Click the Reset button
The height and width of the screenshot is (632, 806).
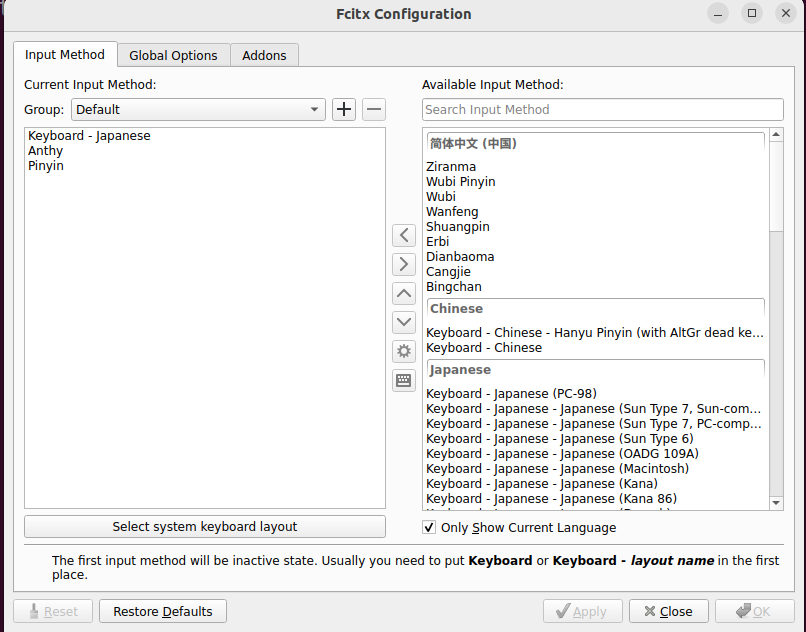click(x=53, y=611)
